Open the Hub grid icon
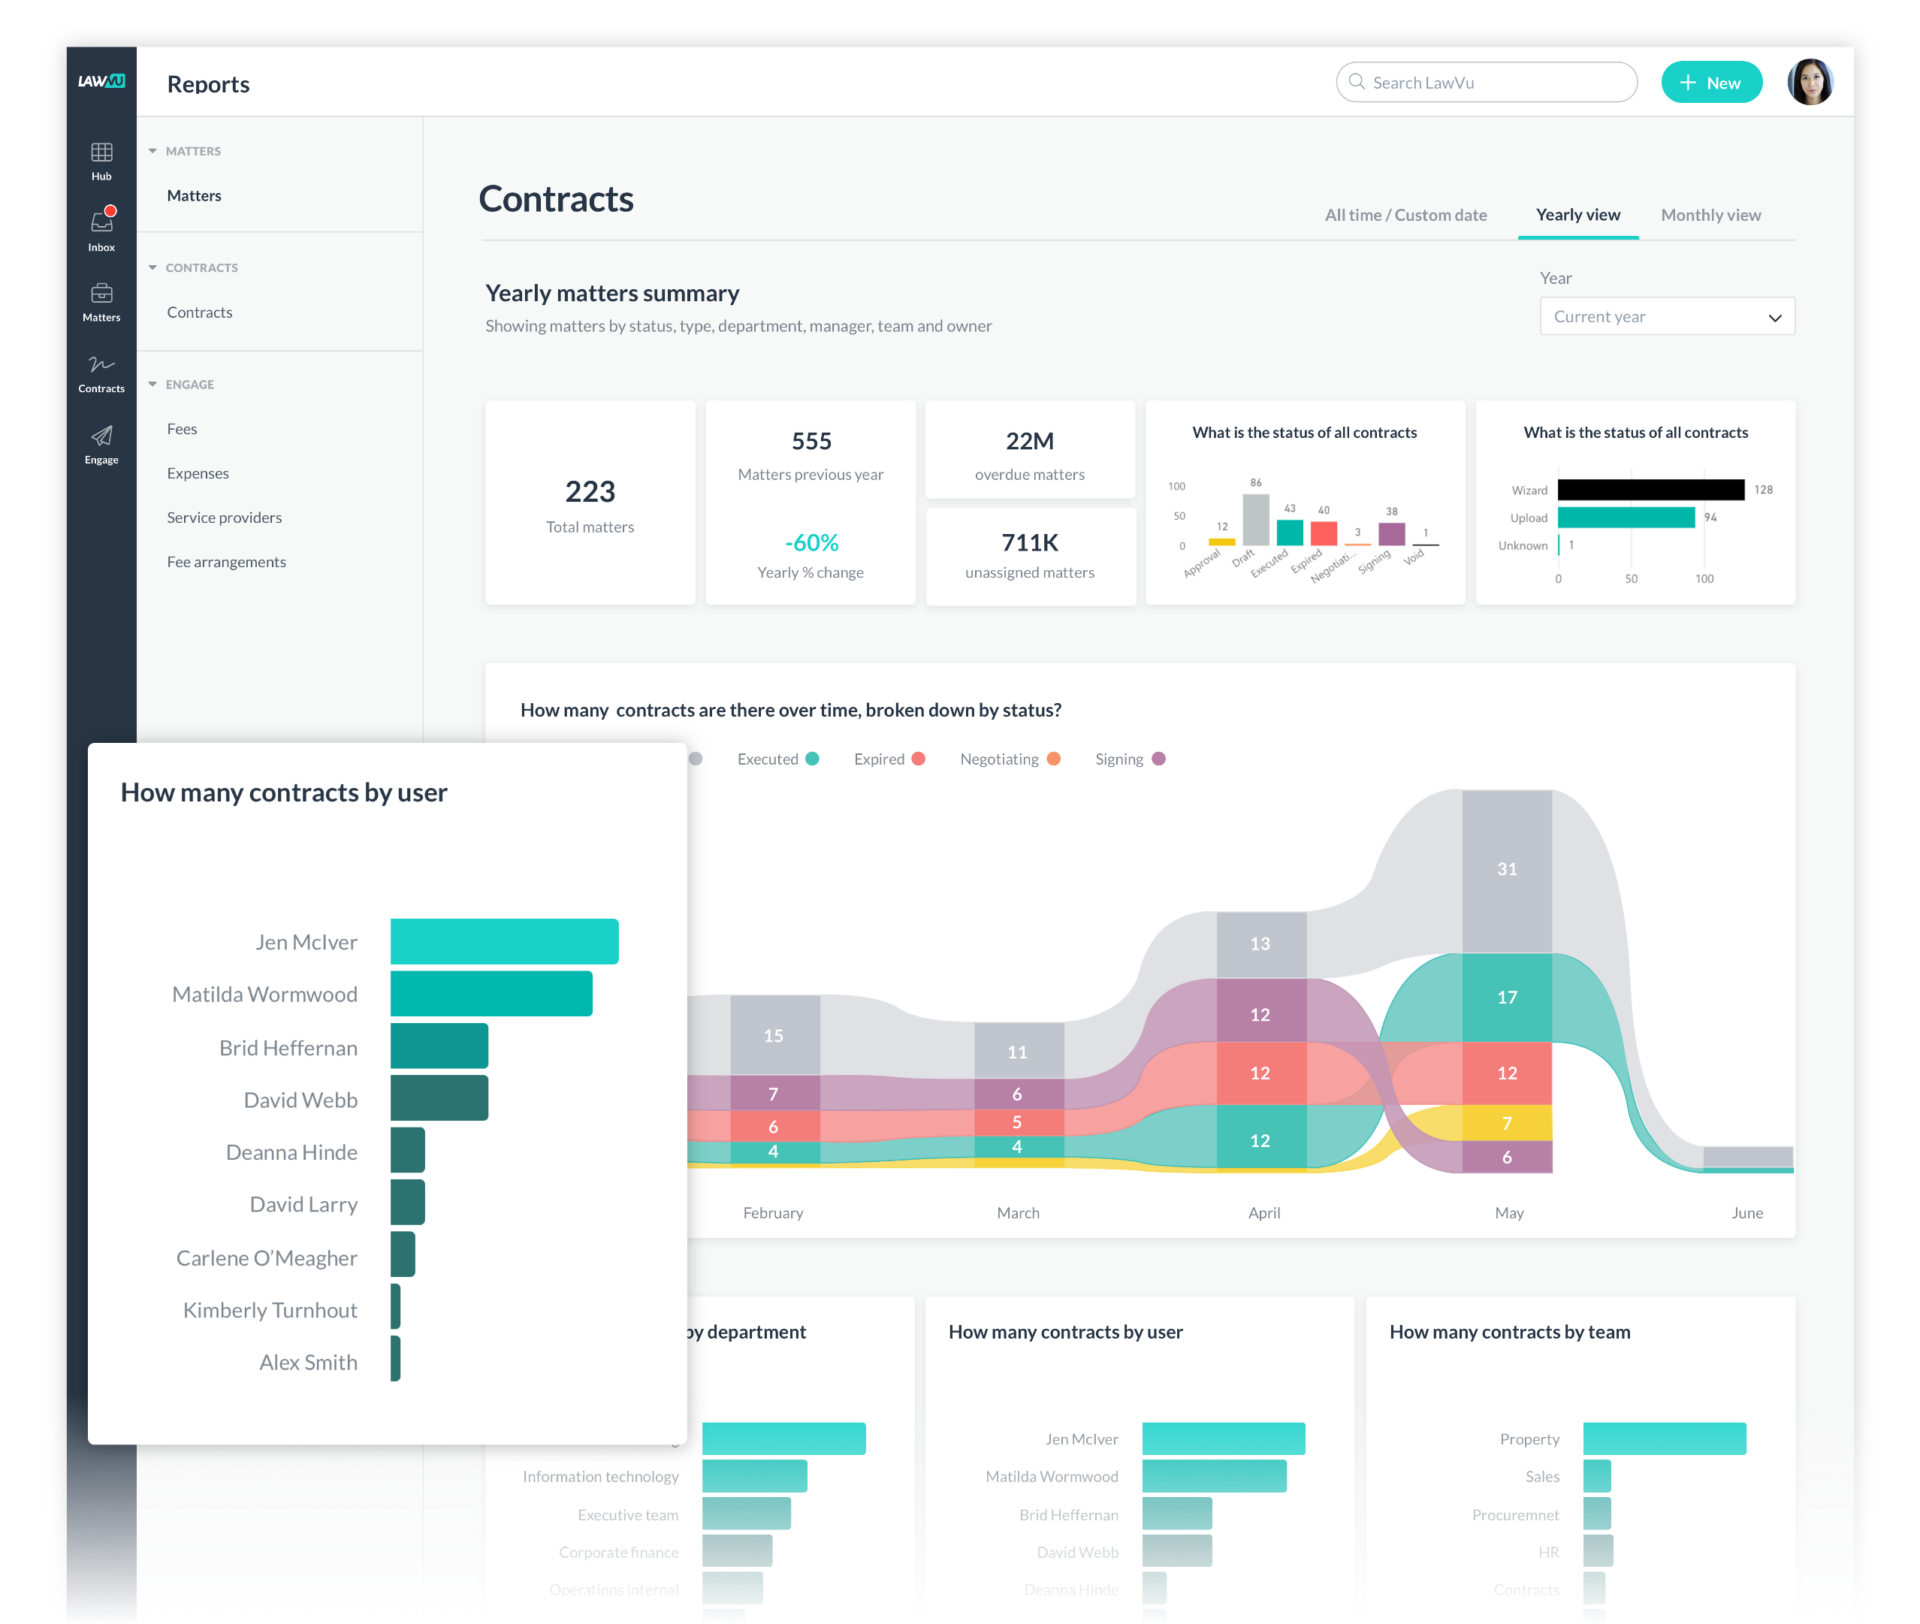1920x1624 pixels. 101,152
